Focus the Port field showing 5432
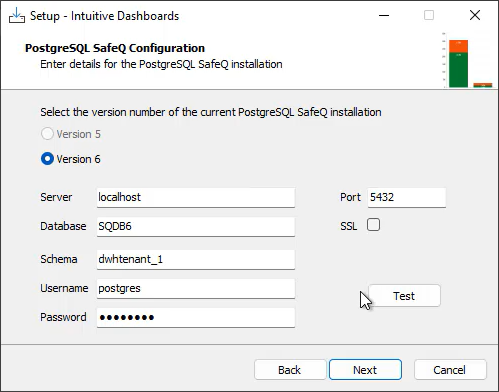This screenshot has height=392, width=499. click(407, 197)
